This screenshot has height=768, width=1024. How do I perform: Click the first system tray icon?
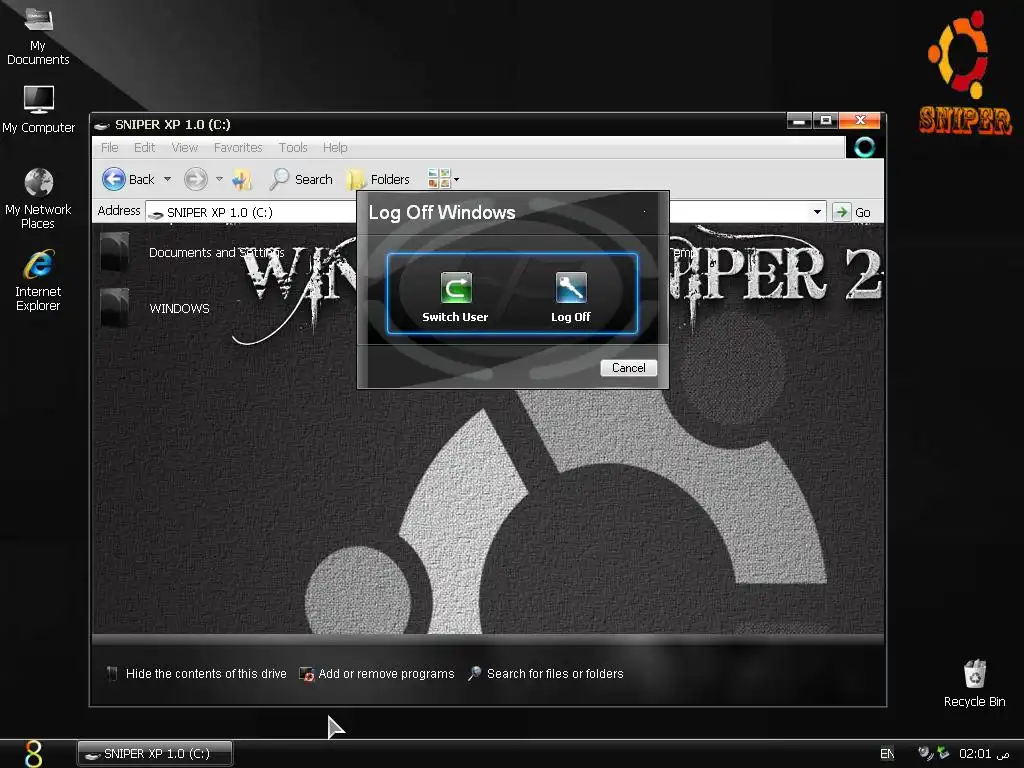point(925,754)
